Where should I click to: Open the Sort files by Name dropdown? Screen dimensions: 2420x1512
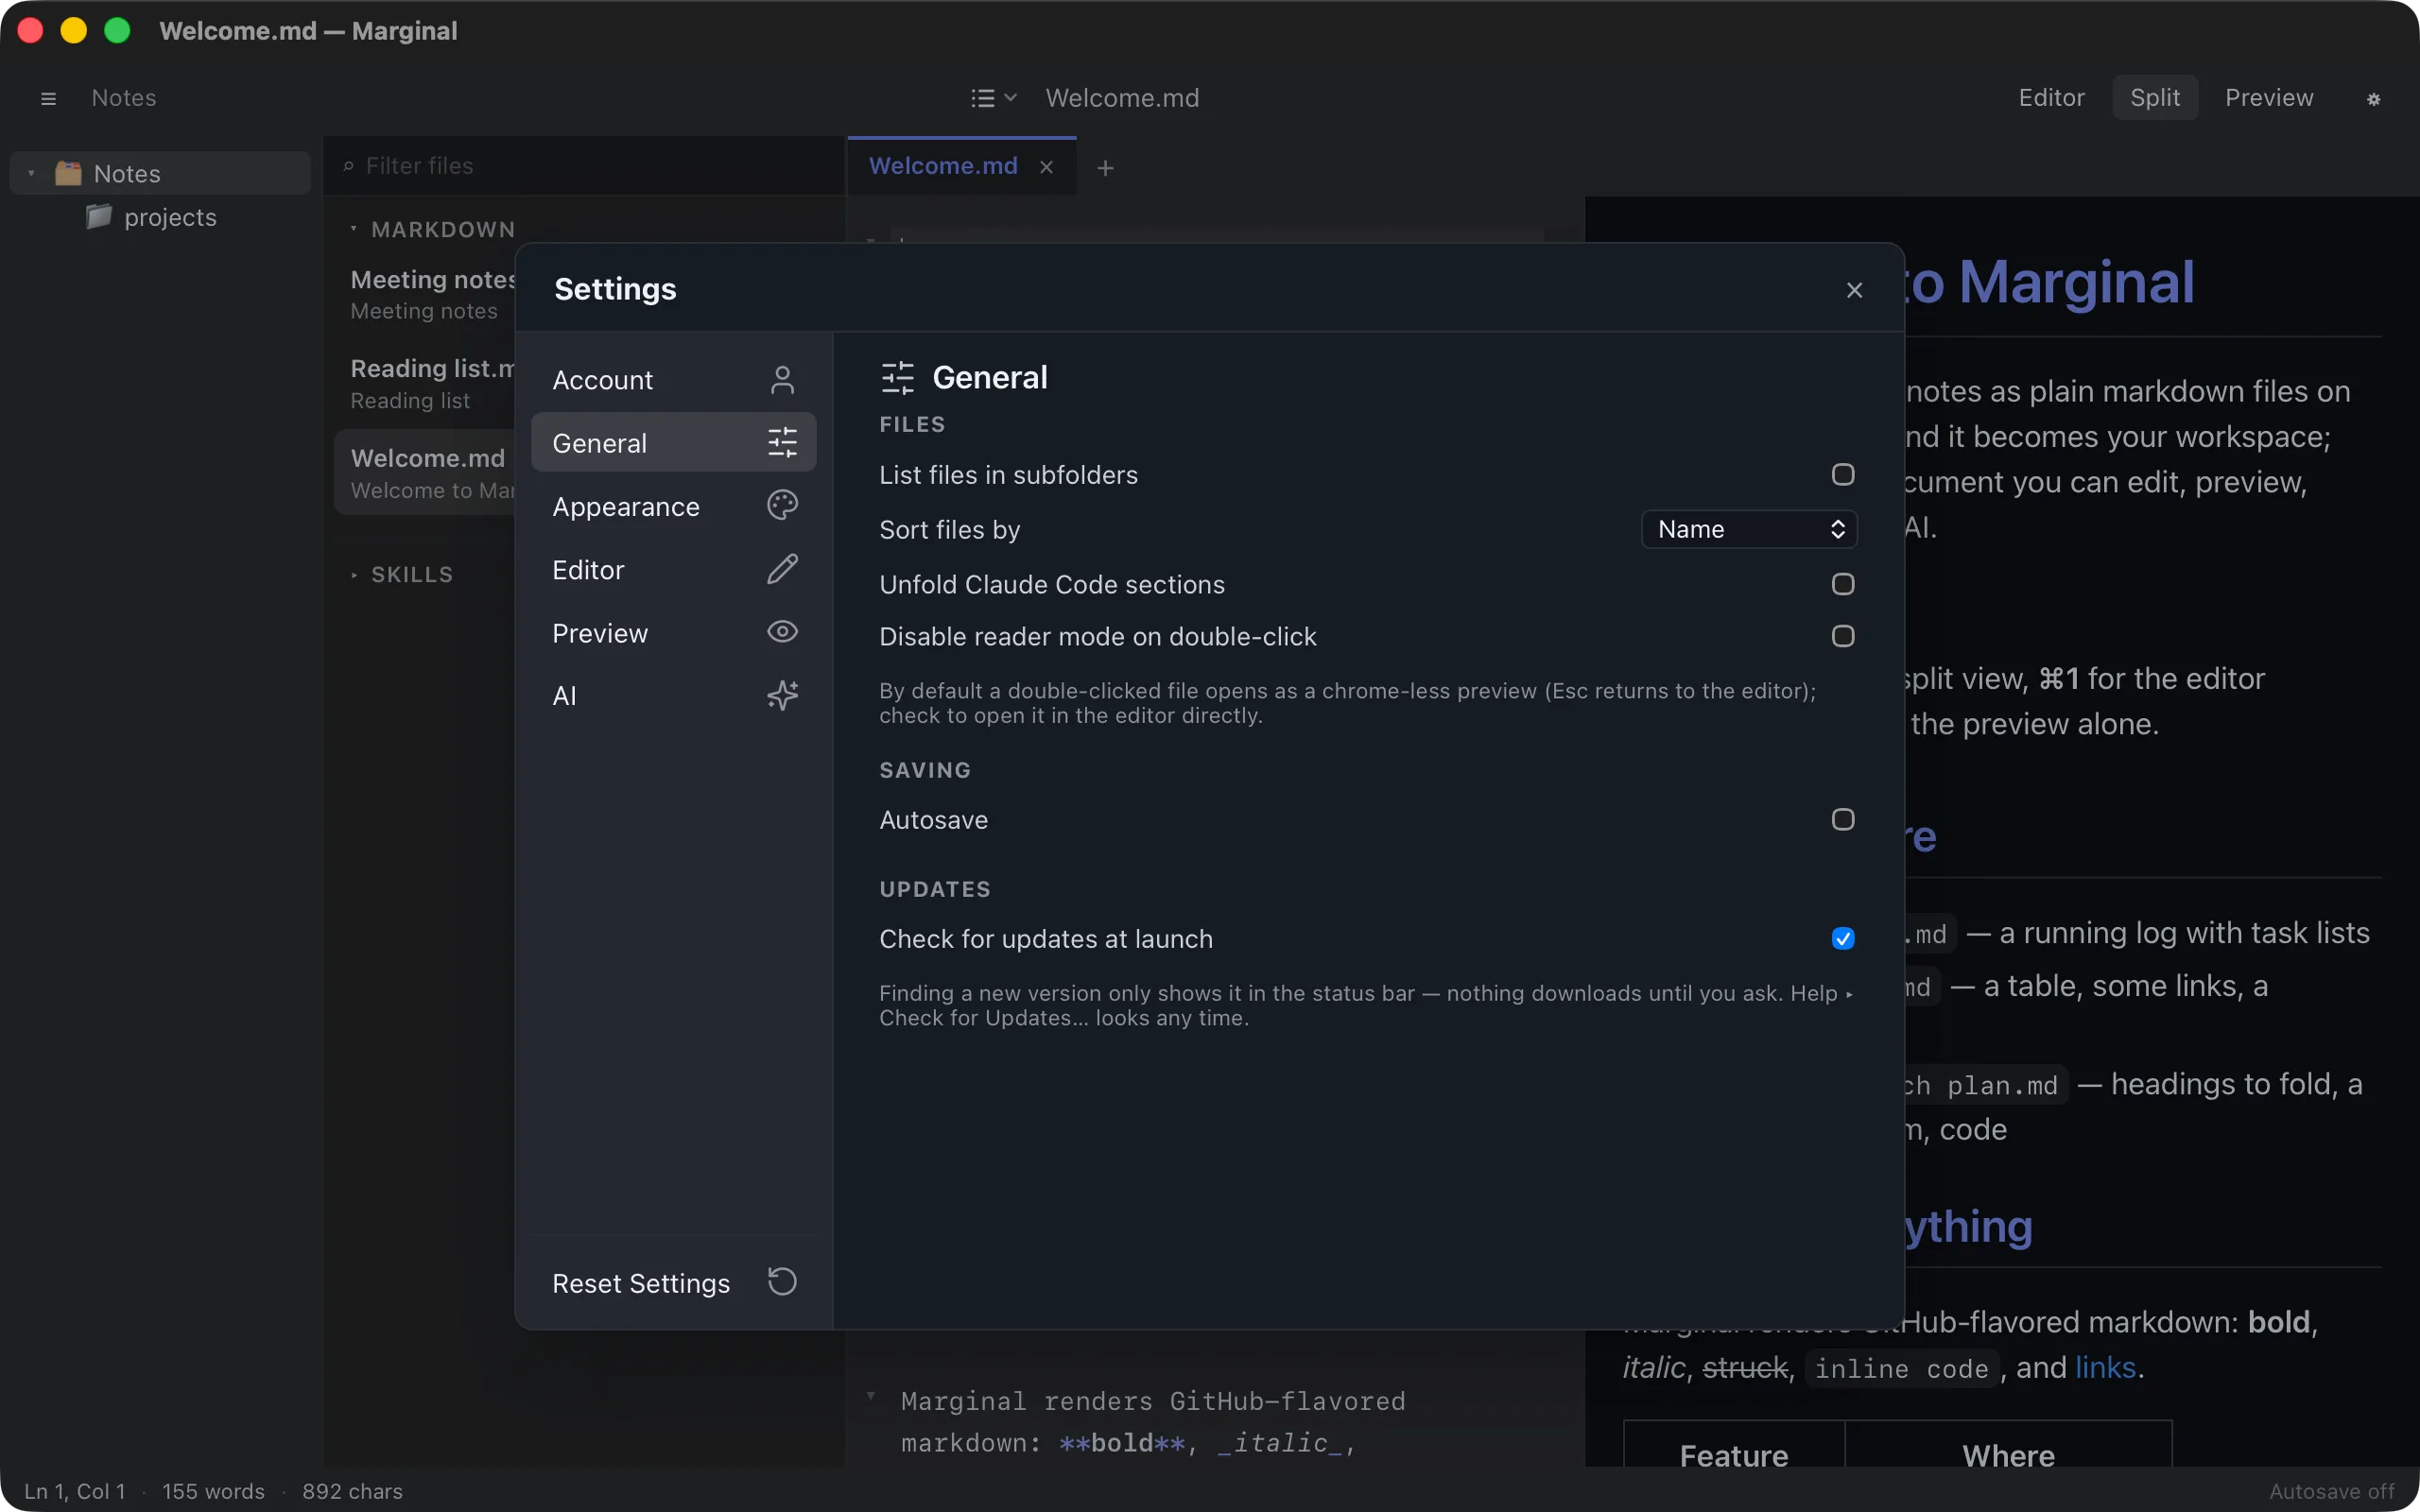1749,529
